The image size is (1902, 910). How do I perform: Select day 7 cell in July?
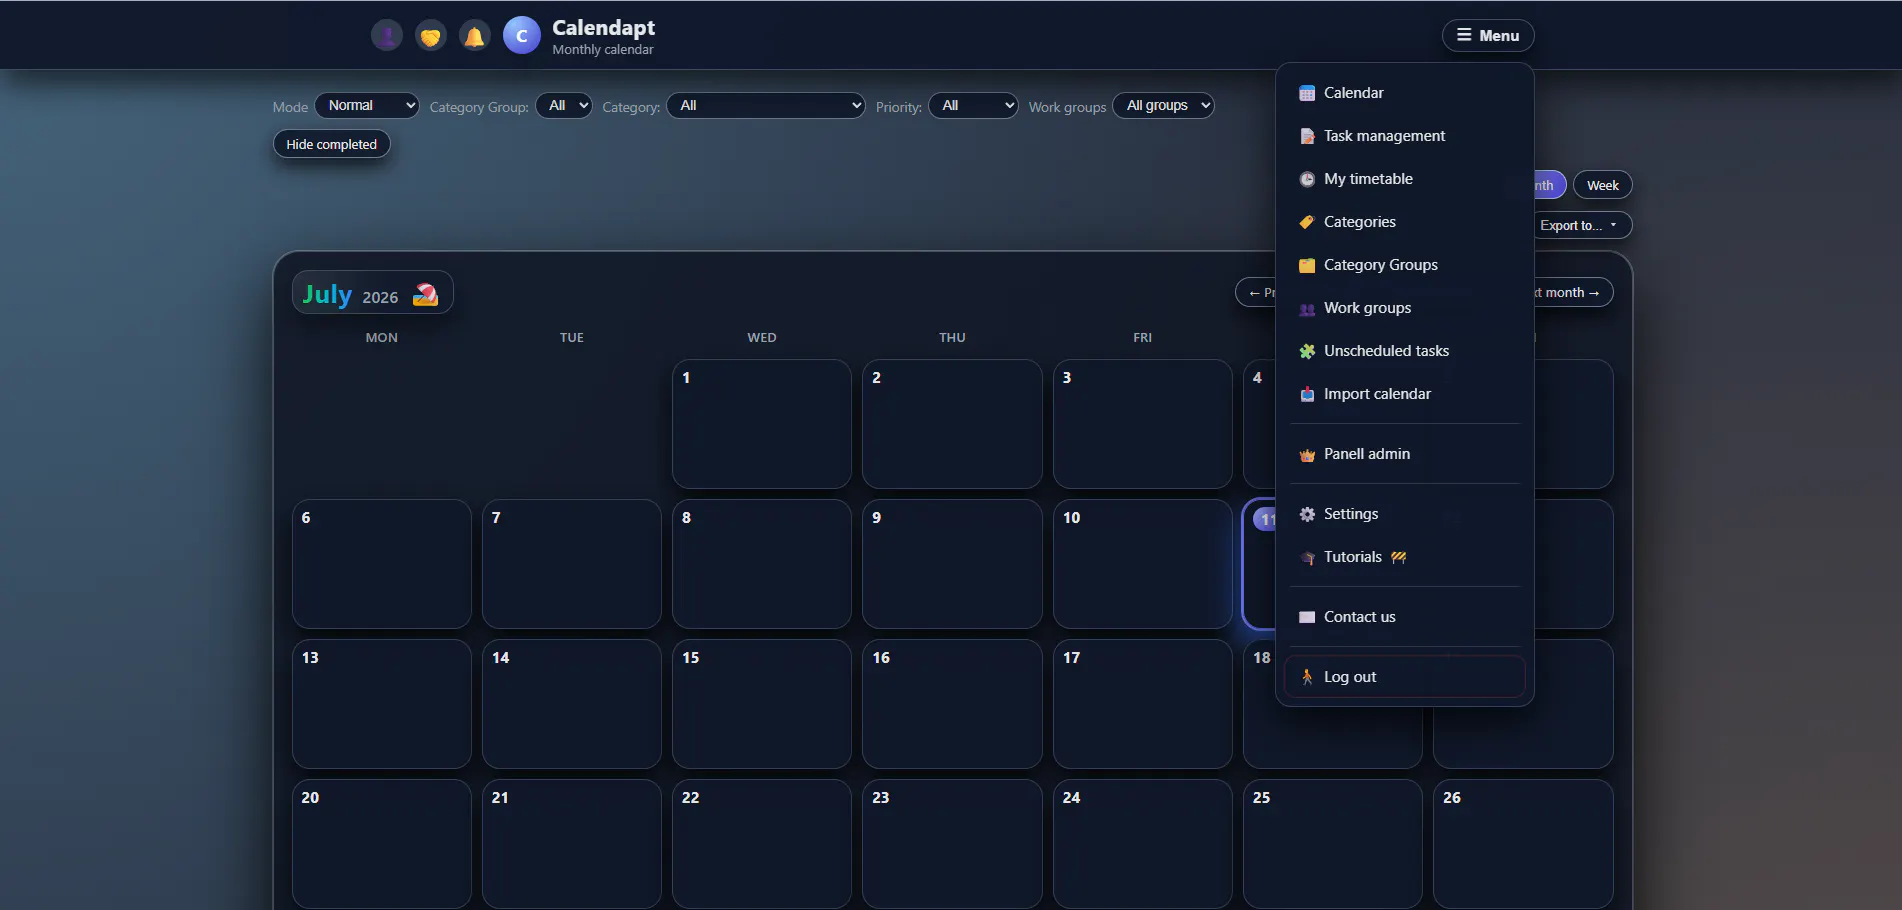(x=572, y=564)
